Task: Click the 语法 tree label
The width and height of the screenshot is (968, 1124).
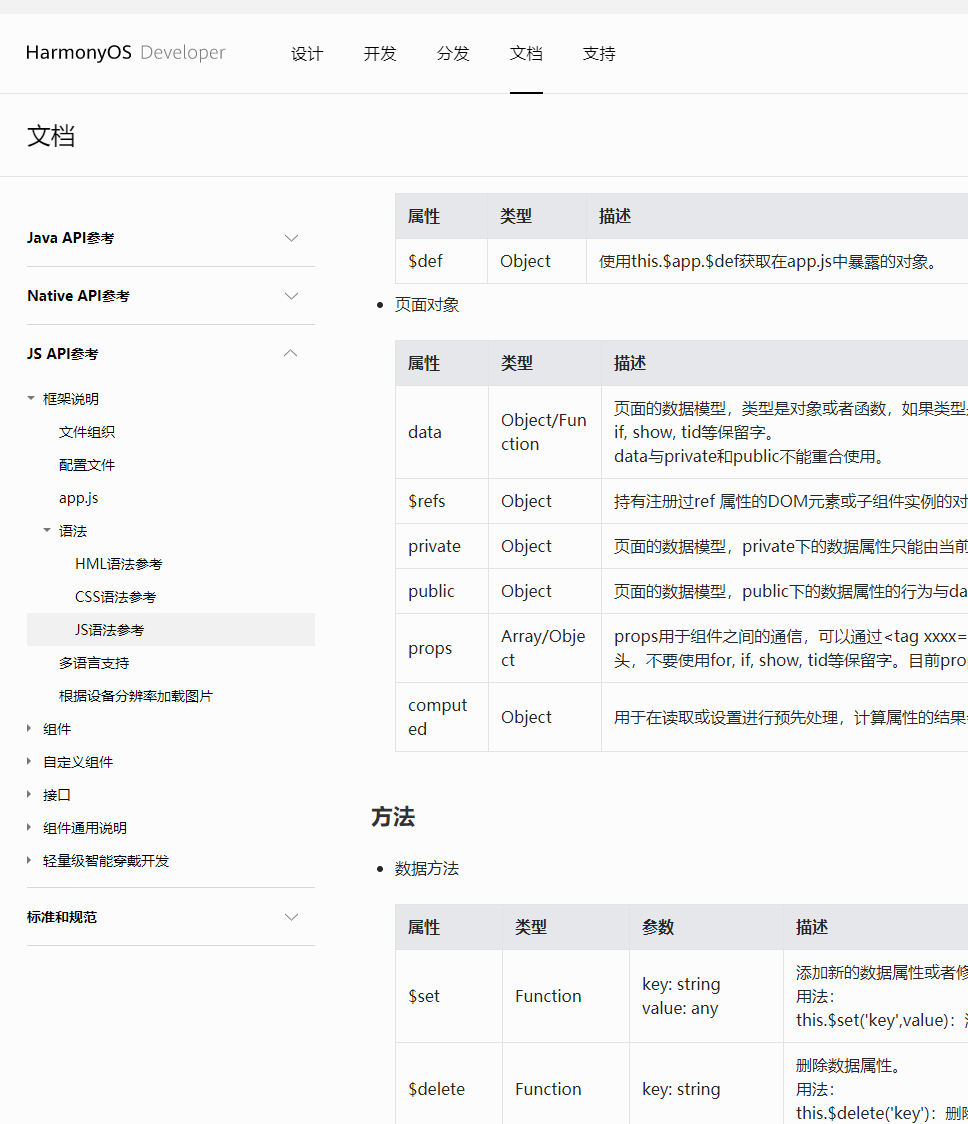Action: coord(72,531)
